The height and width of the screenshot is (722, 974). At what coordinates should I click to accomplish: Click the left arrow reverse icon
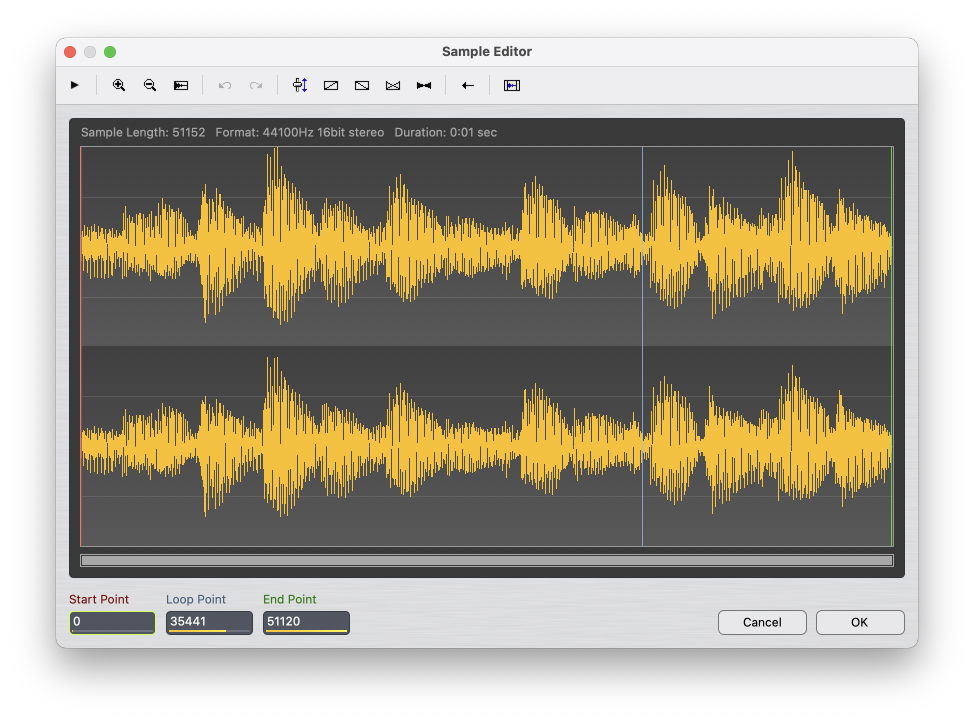click(467, 86)
